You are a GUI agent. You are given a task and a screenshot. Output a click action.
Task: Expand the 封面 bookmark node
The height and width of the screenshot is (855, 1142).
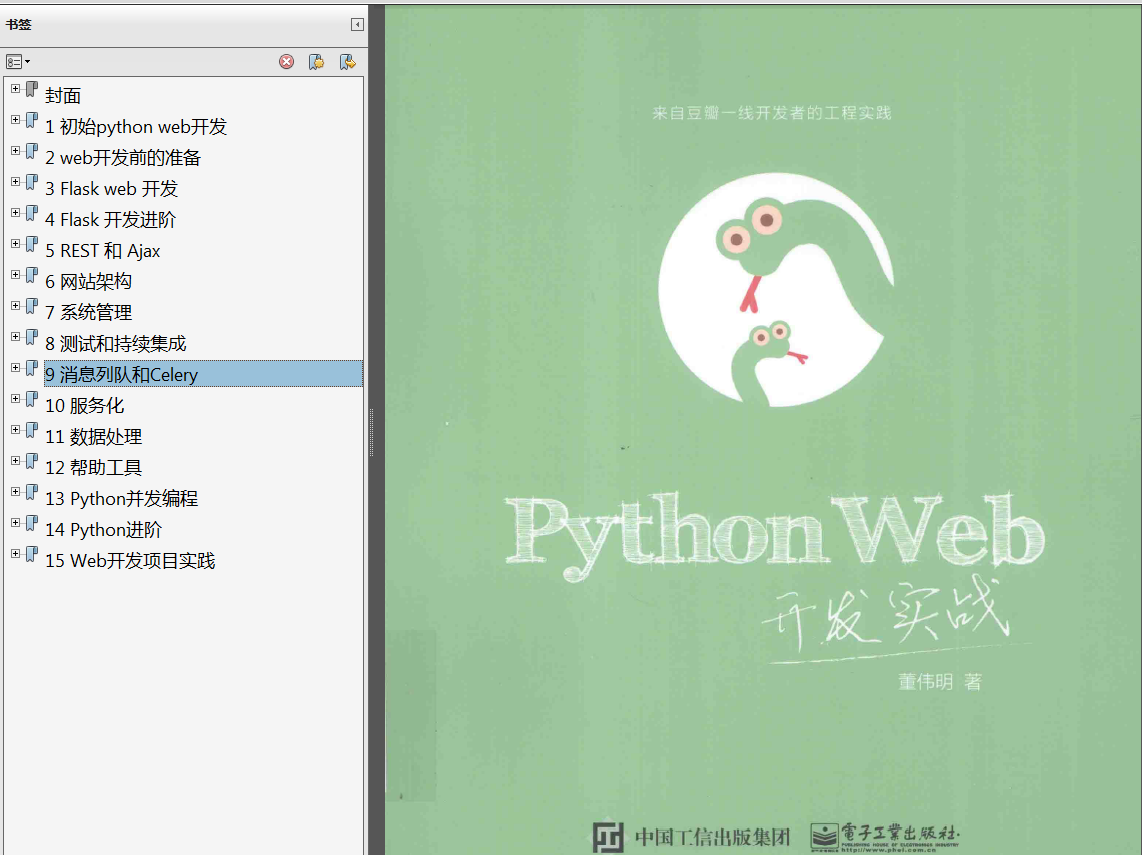pos(15,89)
